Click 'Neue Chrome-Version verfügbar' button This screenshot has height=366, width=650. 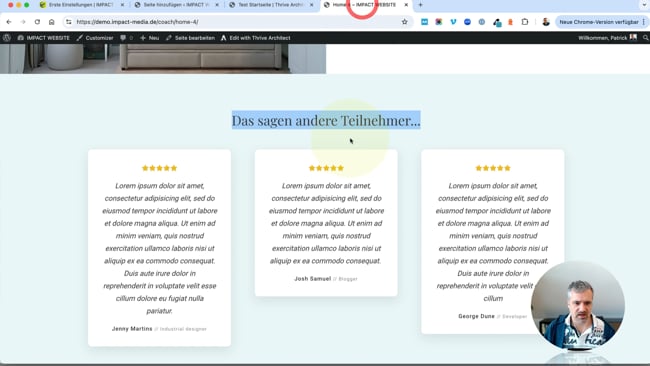(x=599, y=22)
